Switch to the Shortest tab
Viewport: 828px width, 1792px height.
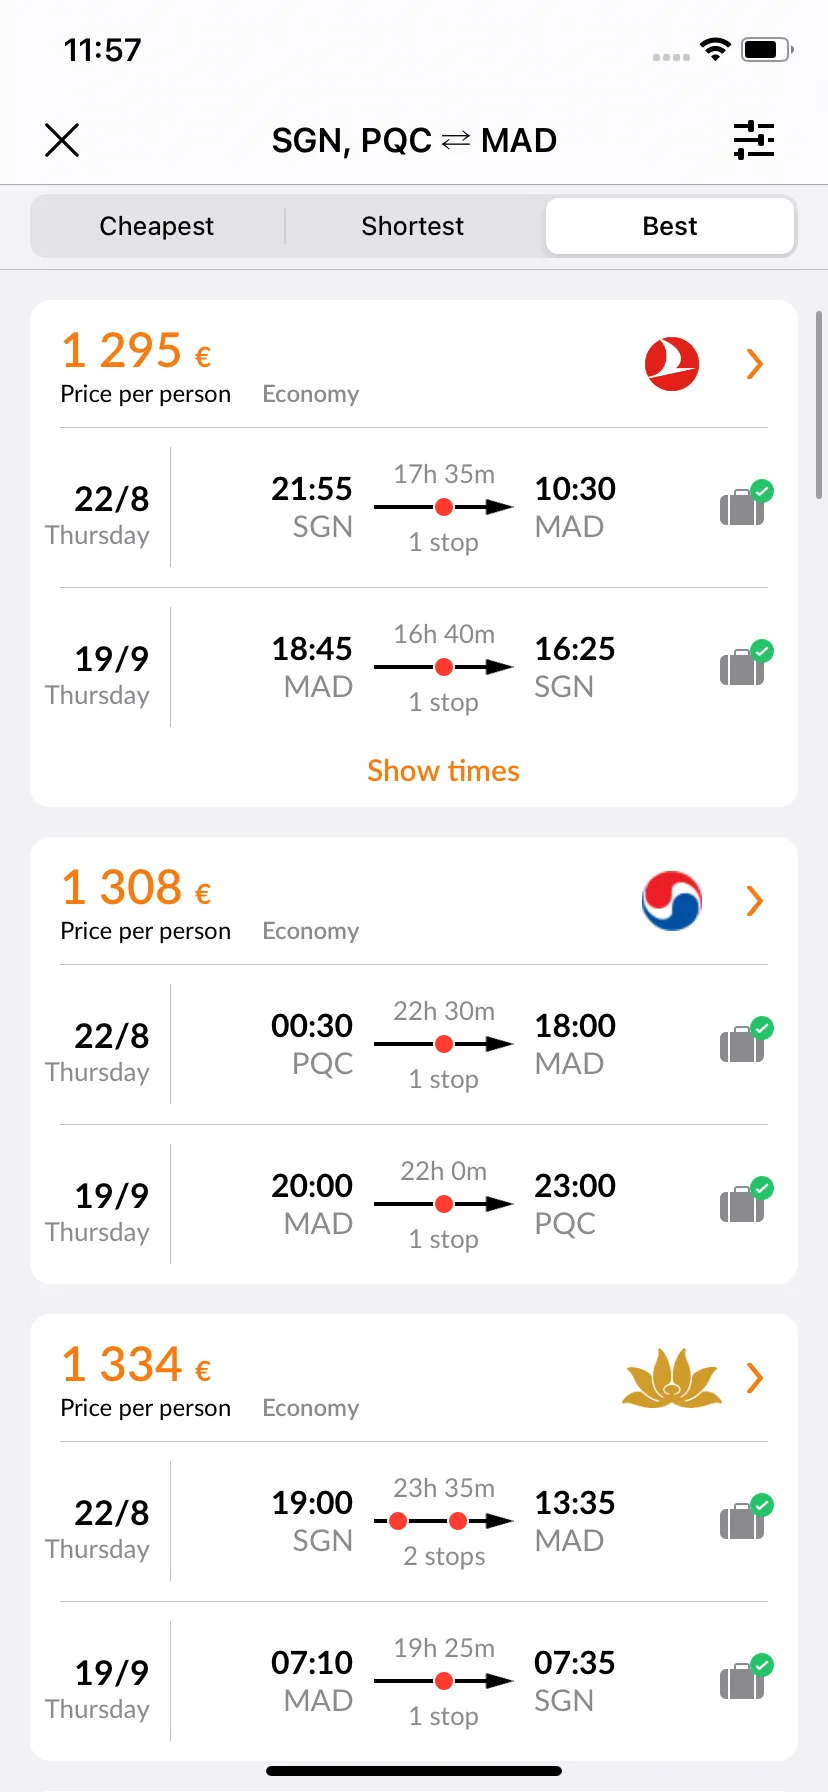[x=413, y=226]
